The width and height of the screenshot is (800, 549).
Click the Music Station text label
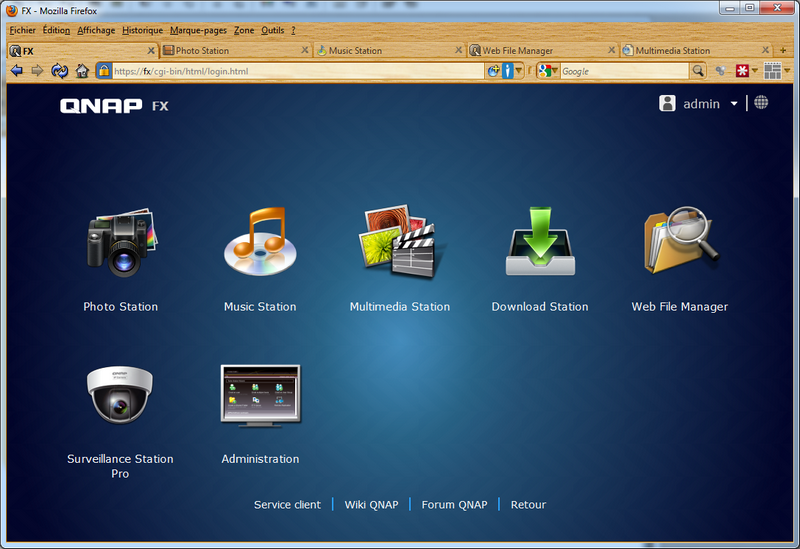tap(260, 307)
